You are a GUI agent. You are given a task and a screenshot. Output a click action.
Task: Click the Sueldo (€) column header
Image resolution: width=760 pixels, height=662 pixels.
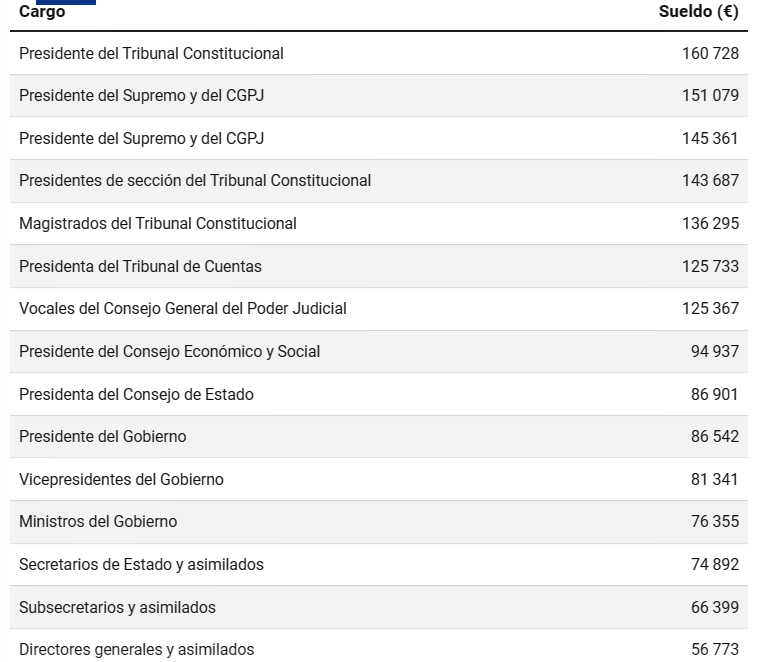pyautogui.click(x=698, y=11)
